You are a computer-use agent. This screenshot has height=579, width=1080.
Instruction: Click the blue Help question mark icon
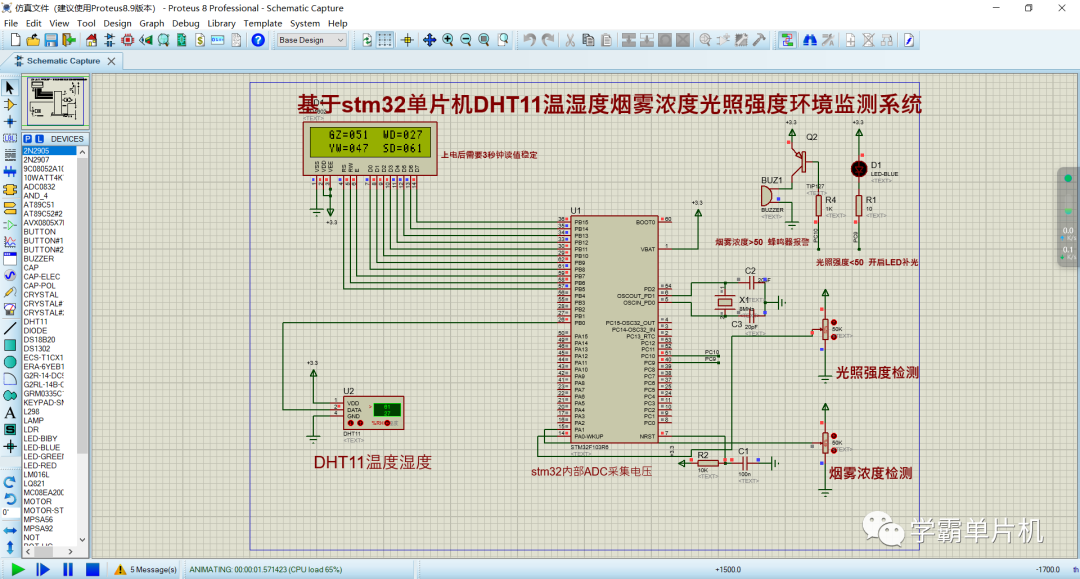pyautogui.click(x=258, y=40)
